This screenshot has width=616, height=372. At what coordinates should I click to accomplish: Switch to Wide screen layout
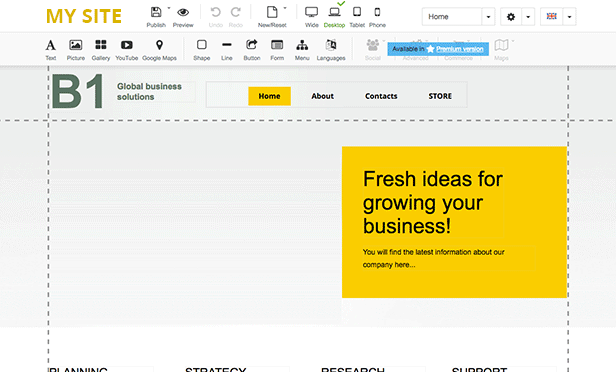coord(312,12)
